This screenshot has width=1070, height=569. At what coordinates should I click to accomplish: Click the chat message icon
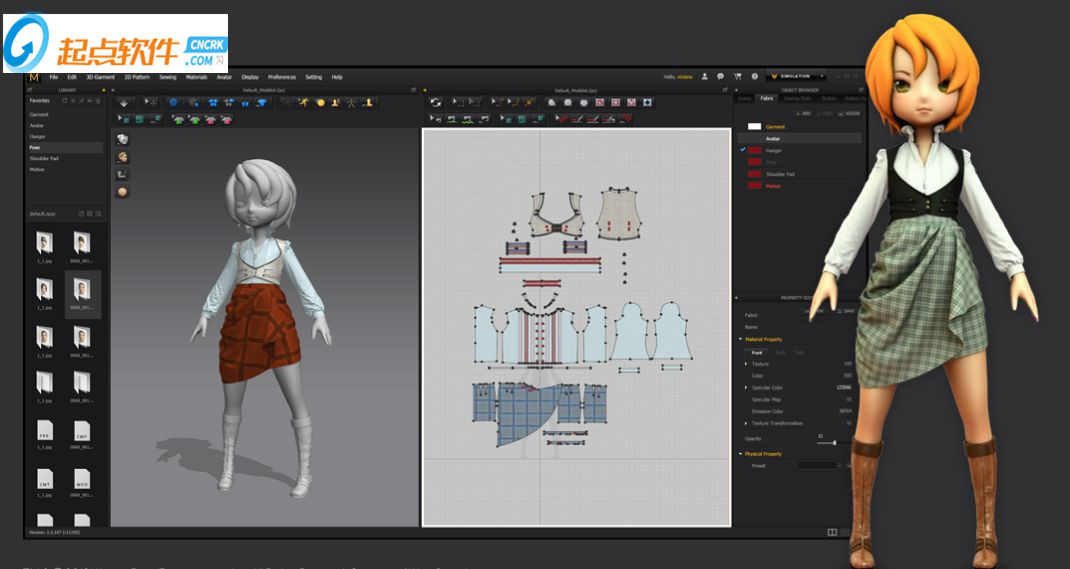coord(721,76)
